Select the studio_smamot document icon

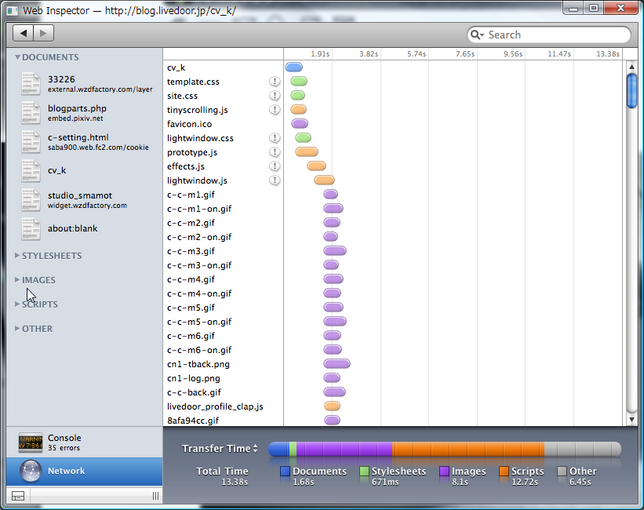pos(31,200)
